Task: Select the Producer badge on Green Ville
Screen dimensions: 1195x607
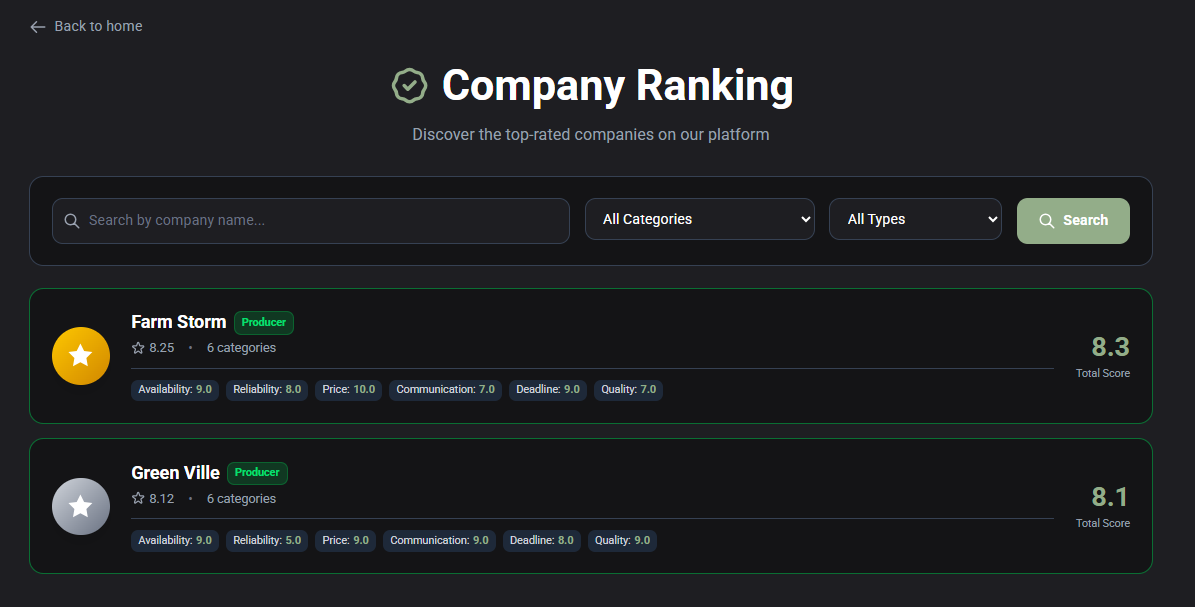Action: [257, 472]
